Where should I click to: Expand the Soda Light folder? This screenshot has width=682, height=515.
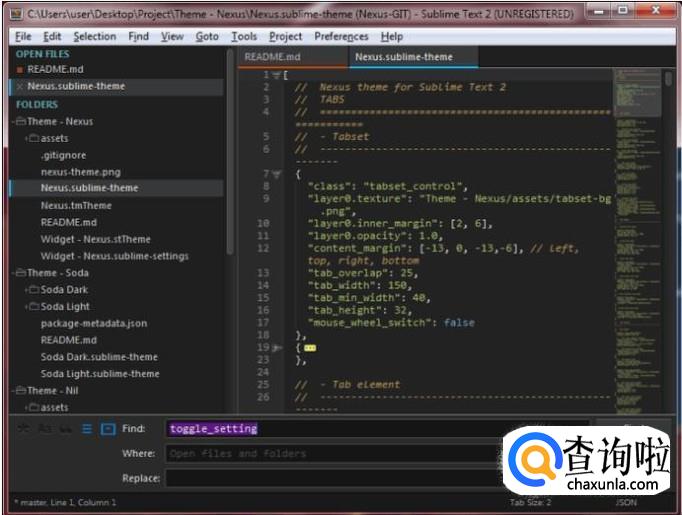click(x=27, y=306)
